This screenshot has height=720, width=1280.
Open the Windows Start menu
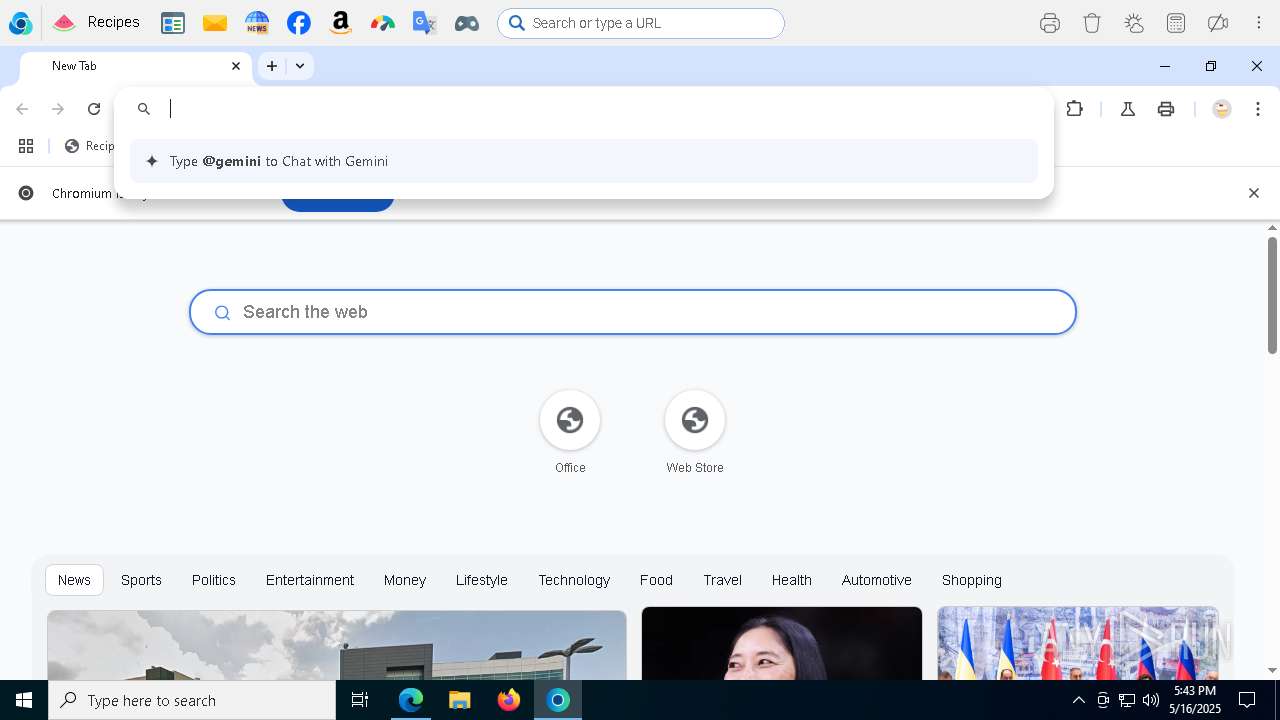coord(24,700)
